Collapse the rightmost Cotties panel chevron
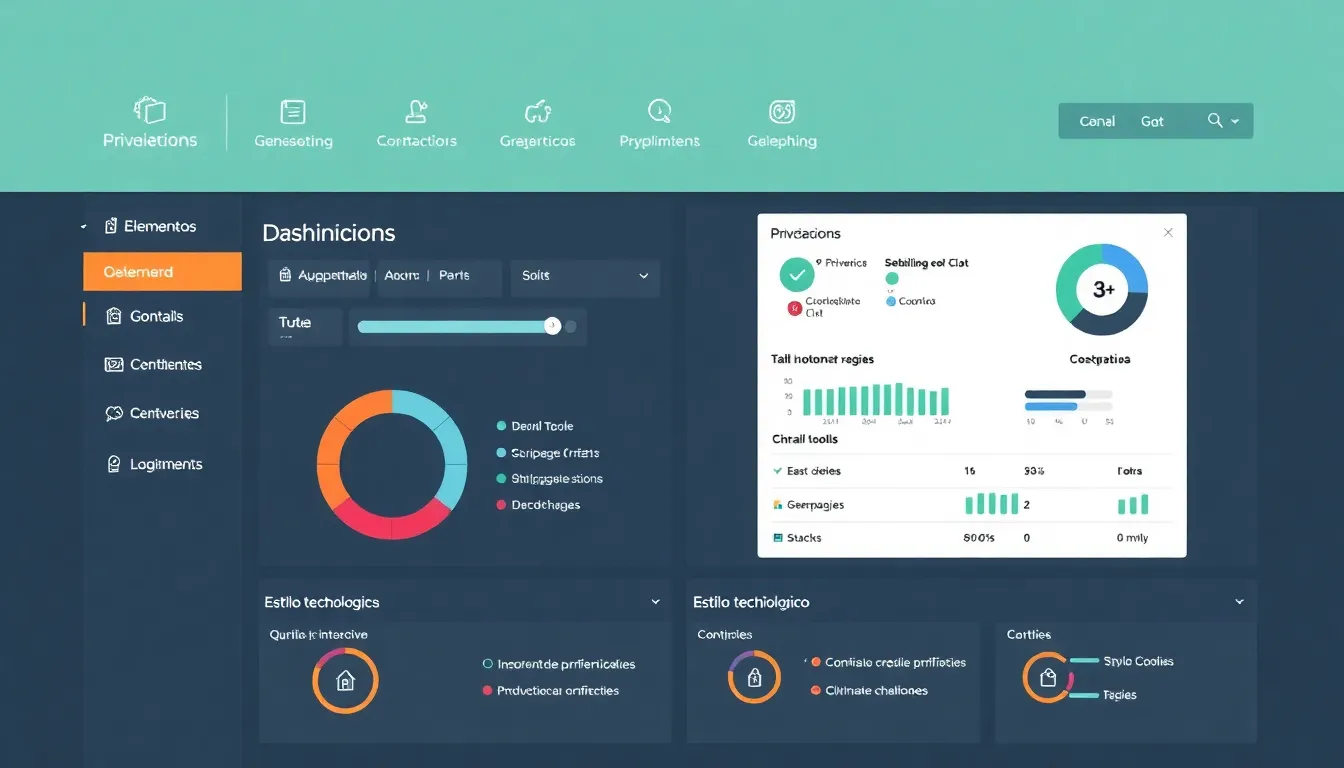 pyautogui.click(x=1239, y=601)
